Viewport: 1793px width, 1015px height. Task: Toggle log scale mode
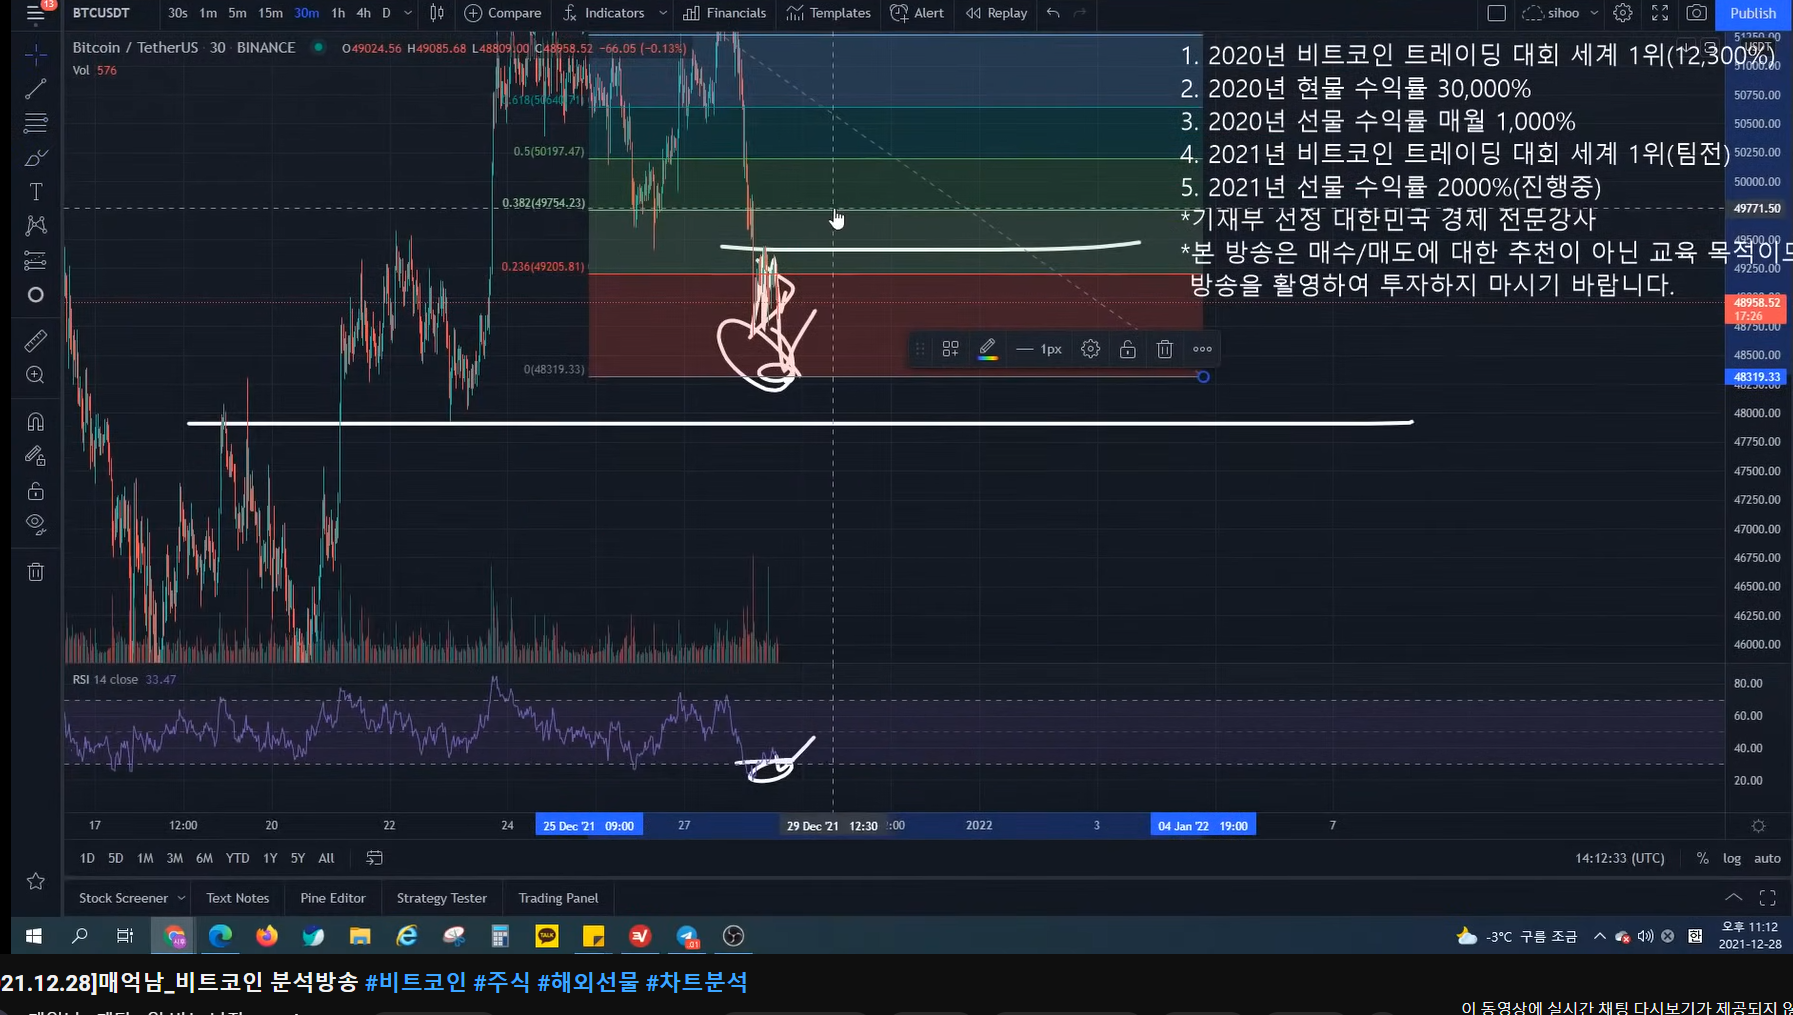[x=1731, y=858]
